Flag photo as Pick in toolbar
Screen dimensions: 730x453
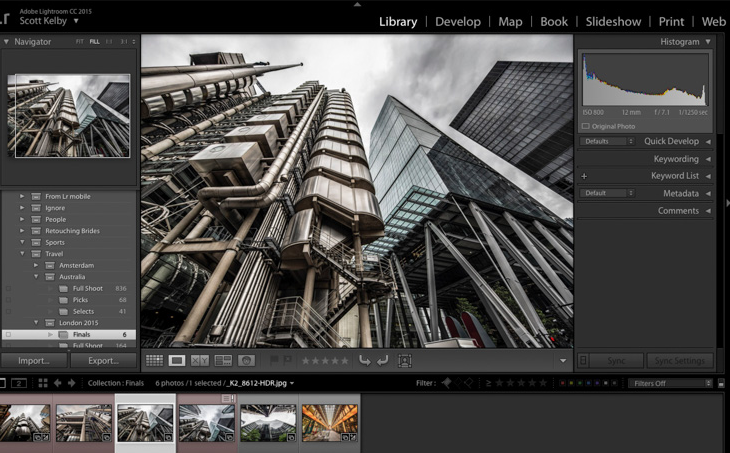coord(275,360)
